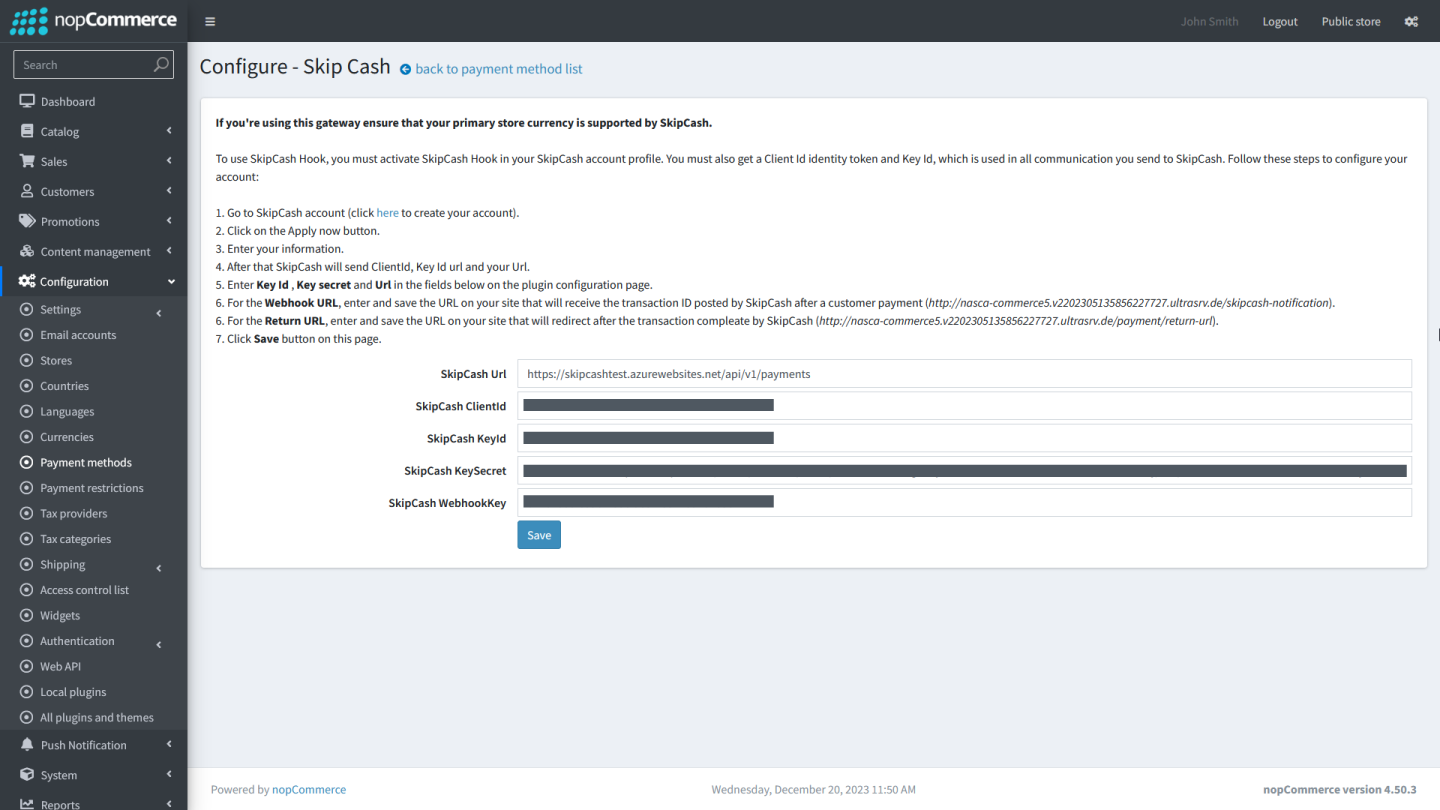Screen dimensions: 1440x810
Task: Open Payment methods in sidebar
Action: pyautogui.click(x=86, y=463)
